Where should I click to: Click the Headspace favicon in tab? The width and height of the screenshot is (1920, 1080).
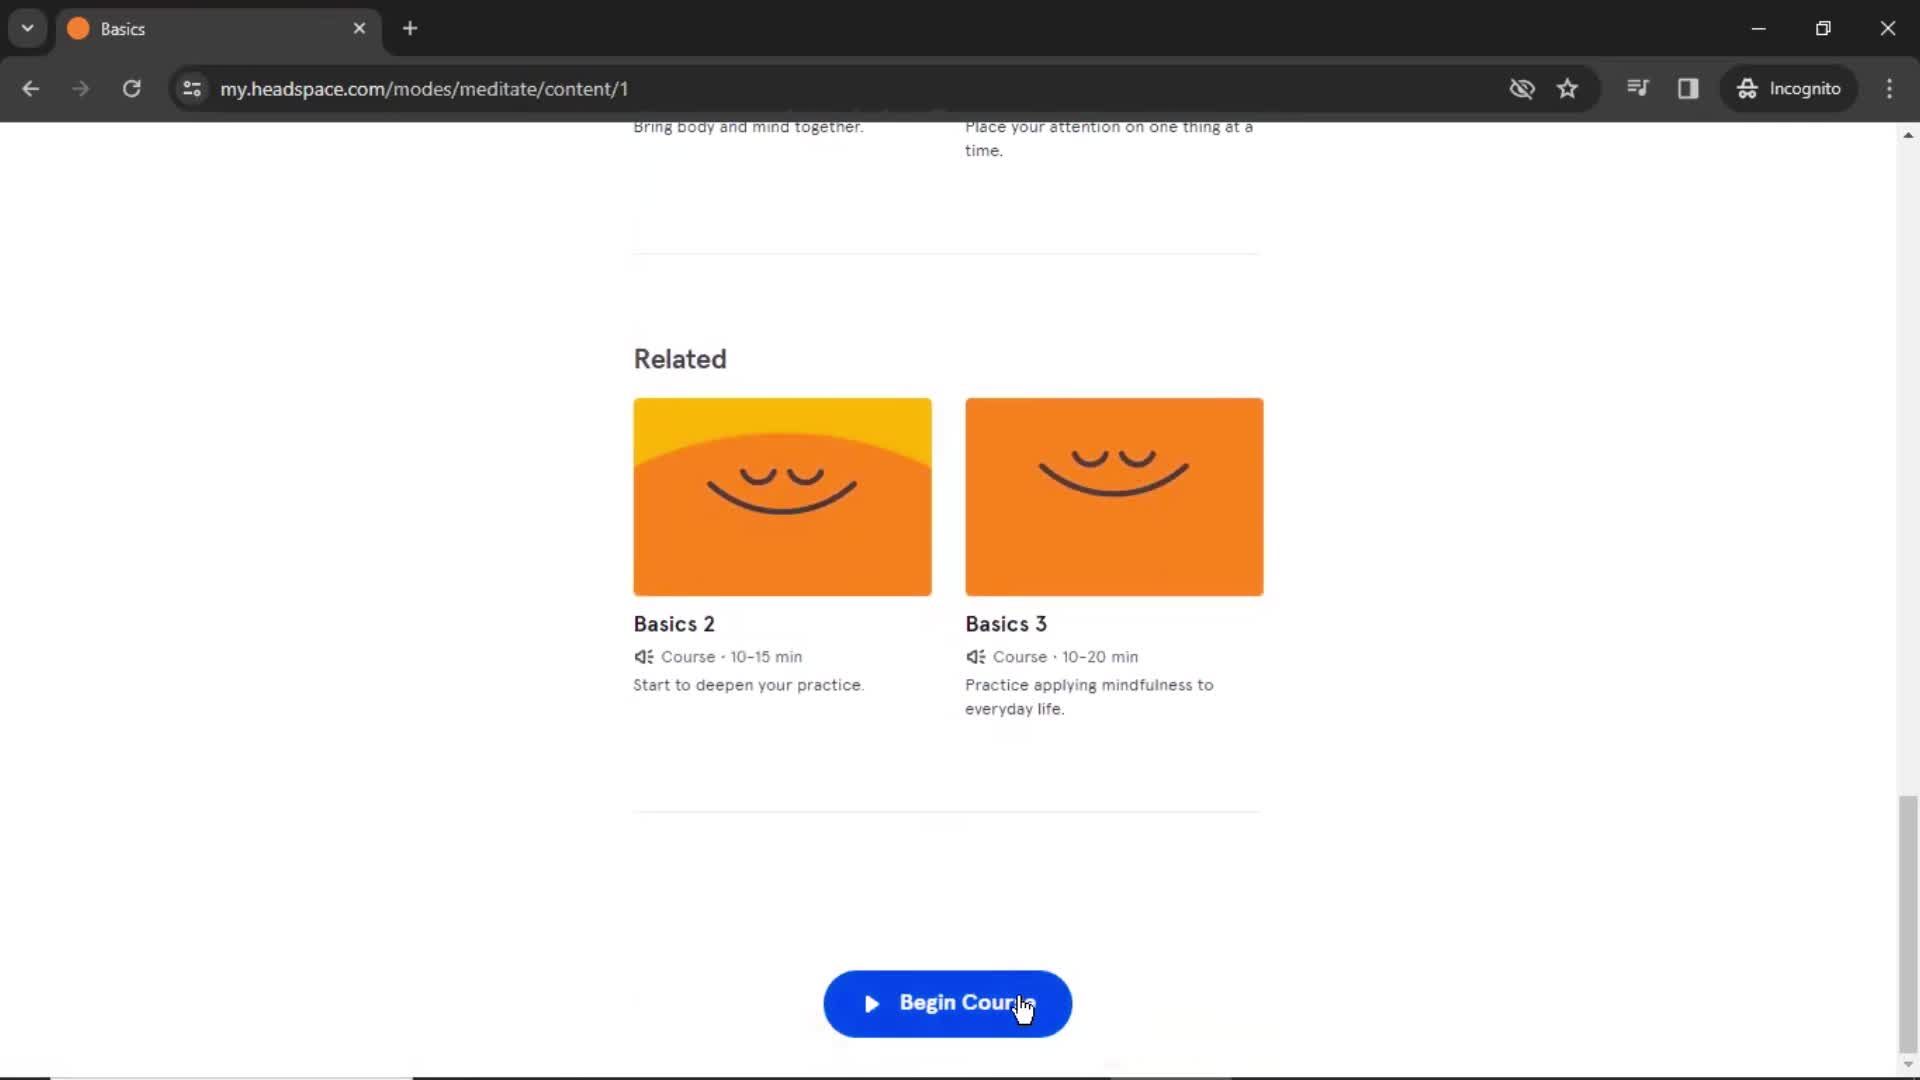click(x=78, y=29)
